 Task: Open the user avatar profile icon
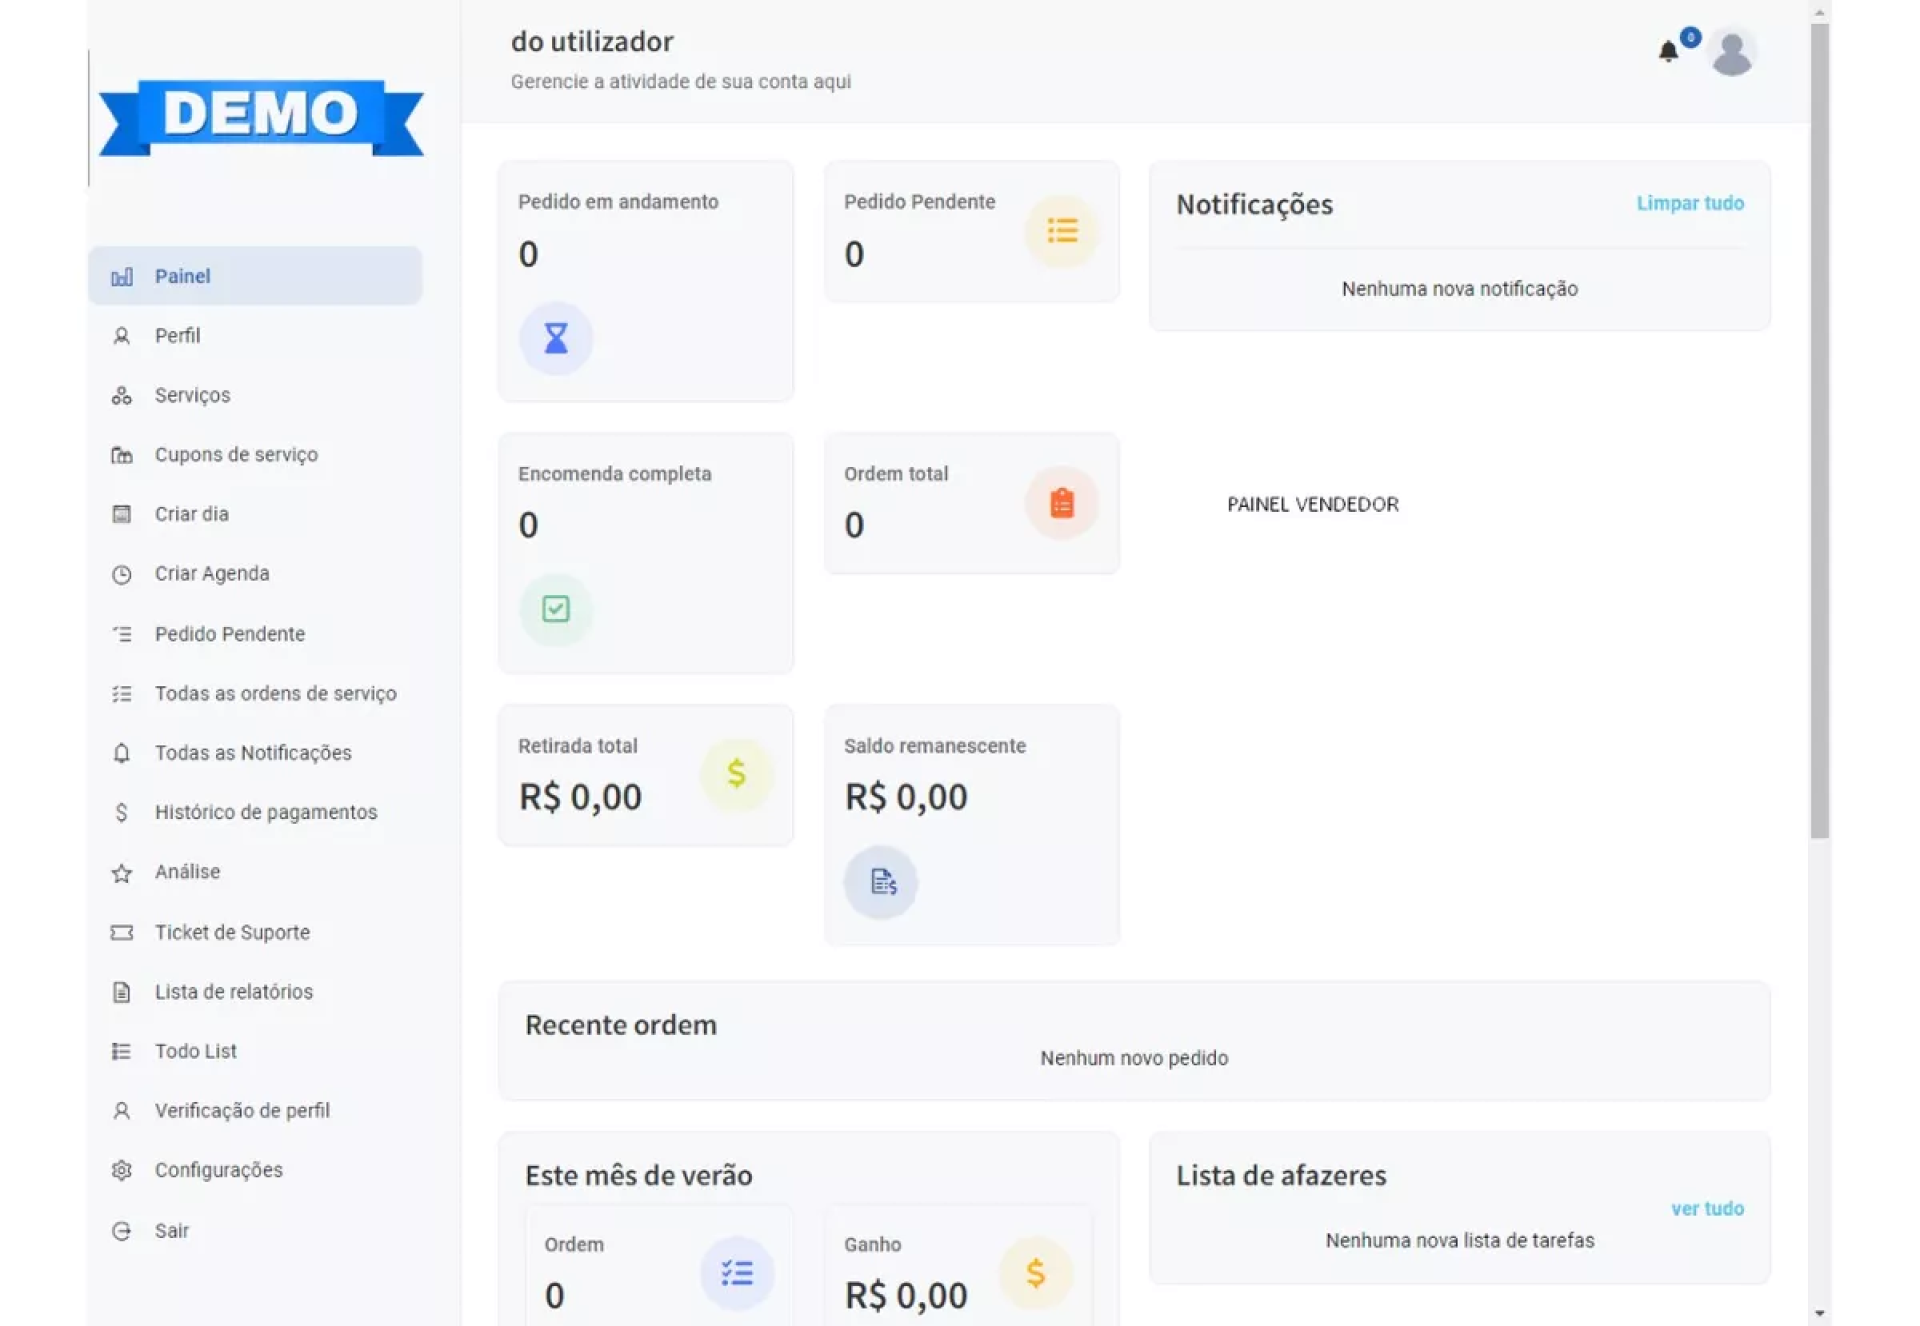[x=1731, y=53]
